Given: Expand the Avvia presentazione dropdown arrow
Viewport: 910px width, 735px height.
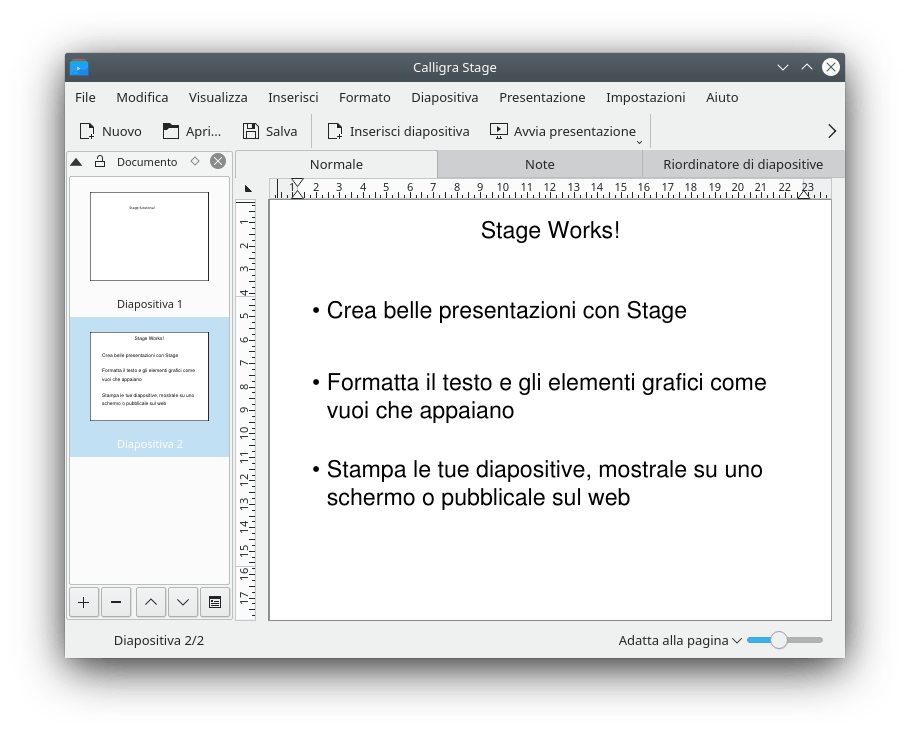Looking at the screenshot, I should click(x=640, y=142).
